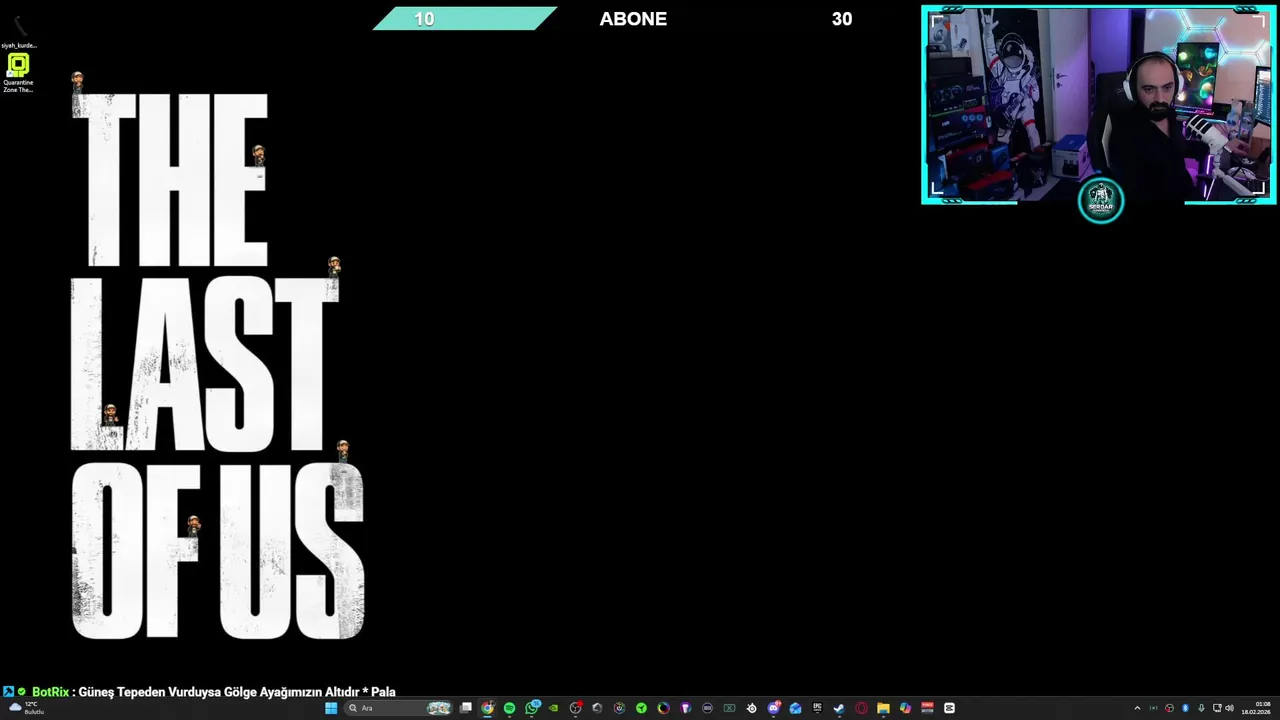The image size is (1280, 720).
Task: Open Opera GX browser in taskbar
Action: 861,708
